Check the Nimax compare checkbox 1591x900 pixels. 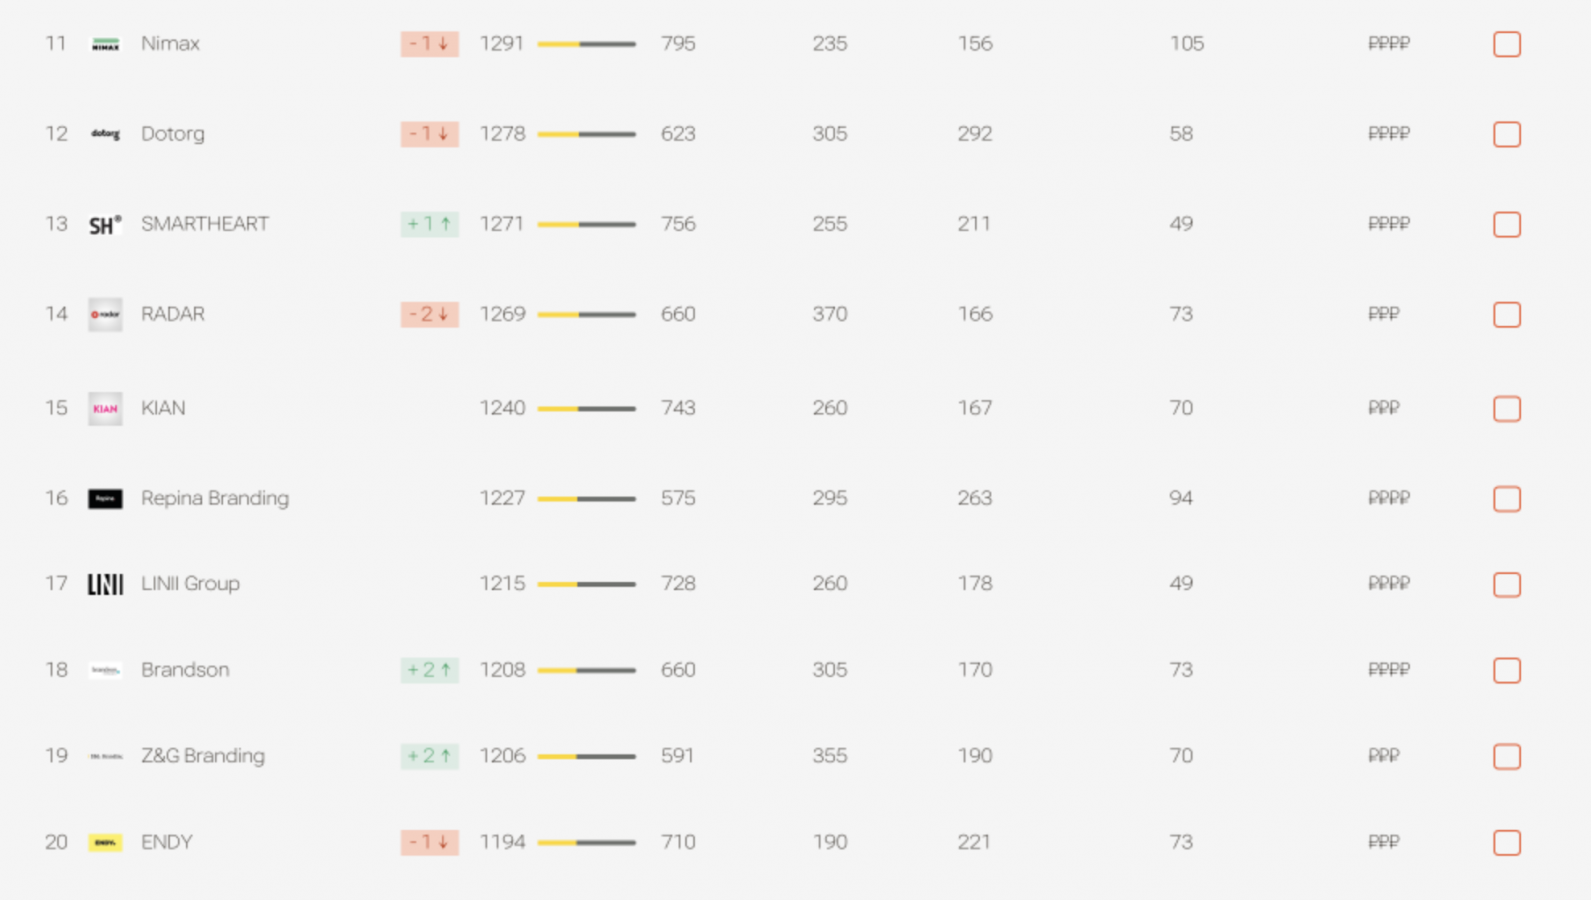click(1506, 44)
